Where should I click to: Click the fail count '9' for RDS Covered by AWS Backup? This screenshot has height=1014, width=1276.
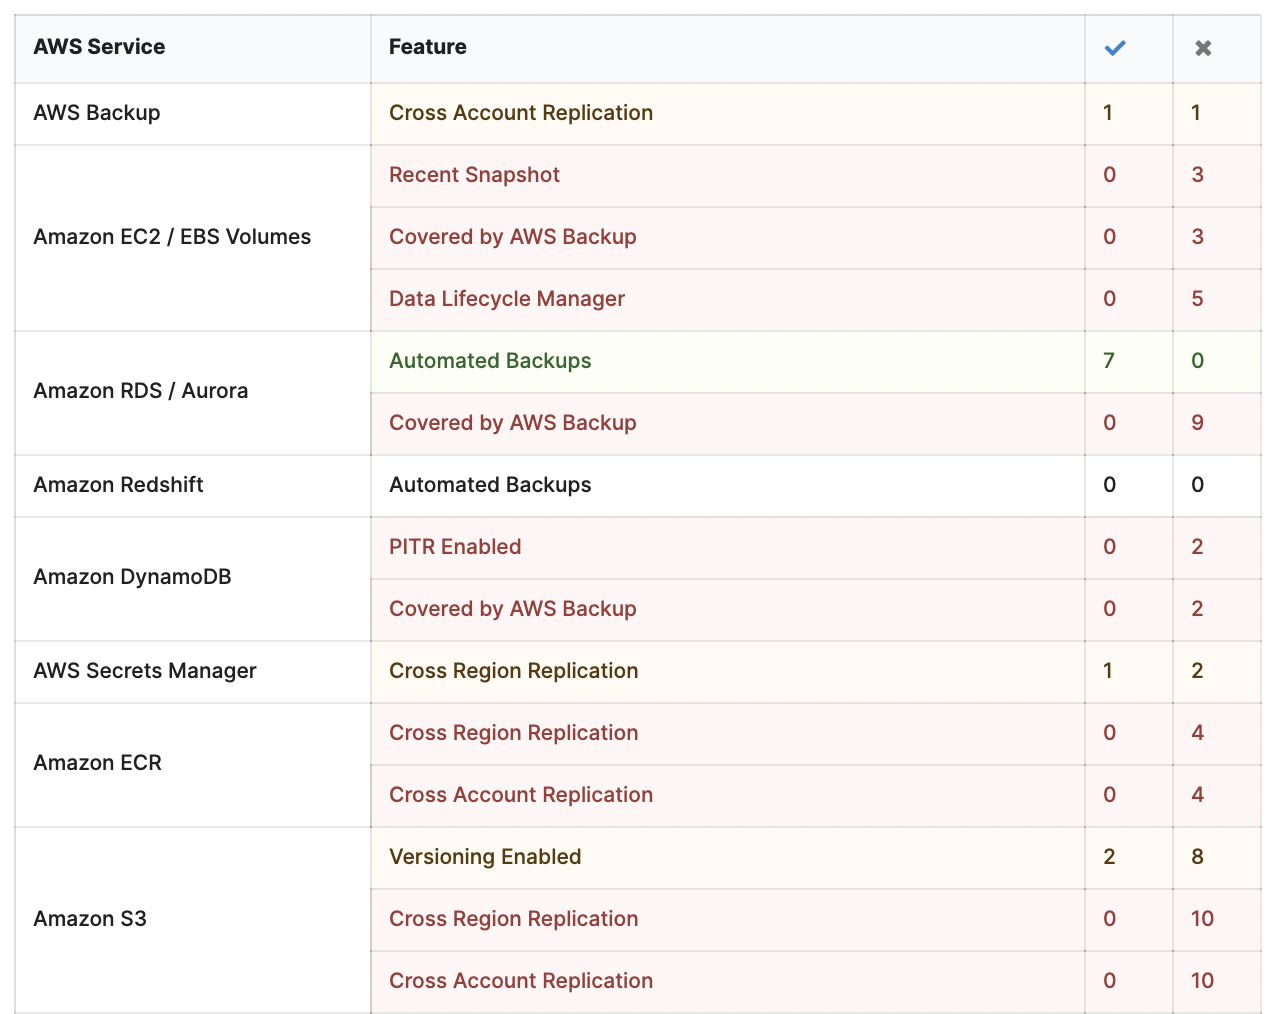[1197, 423]
